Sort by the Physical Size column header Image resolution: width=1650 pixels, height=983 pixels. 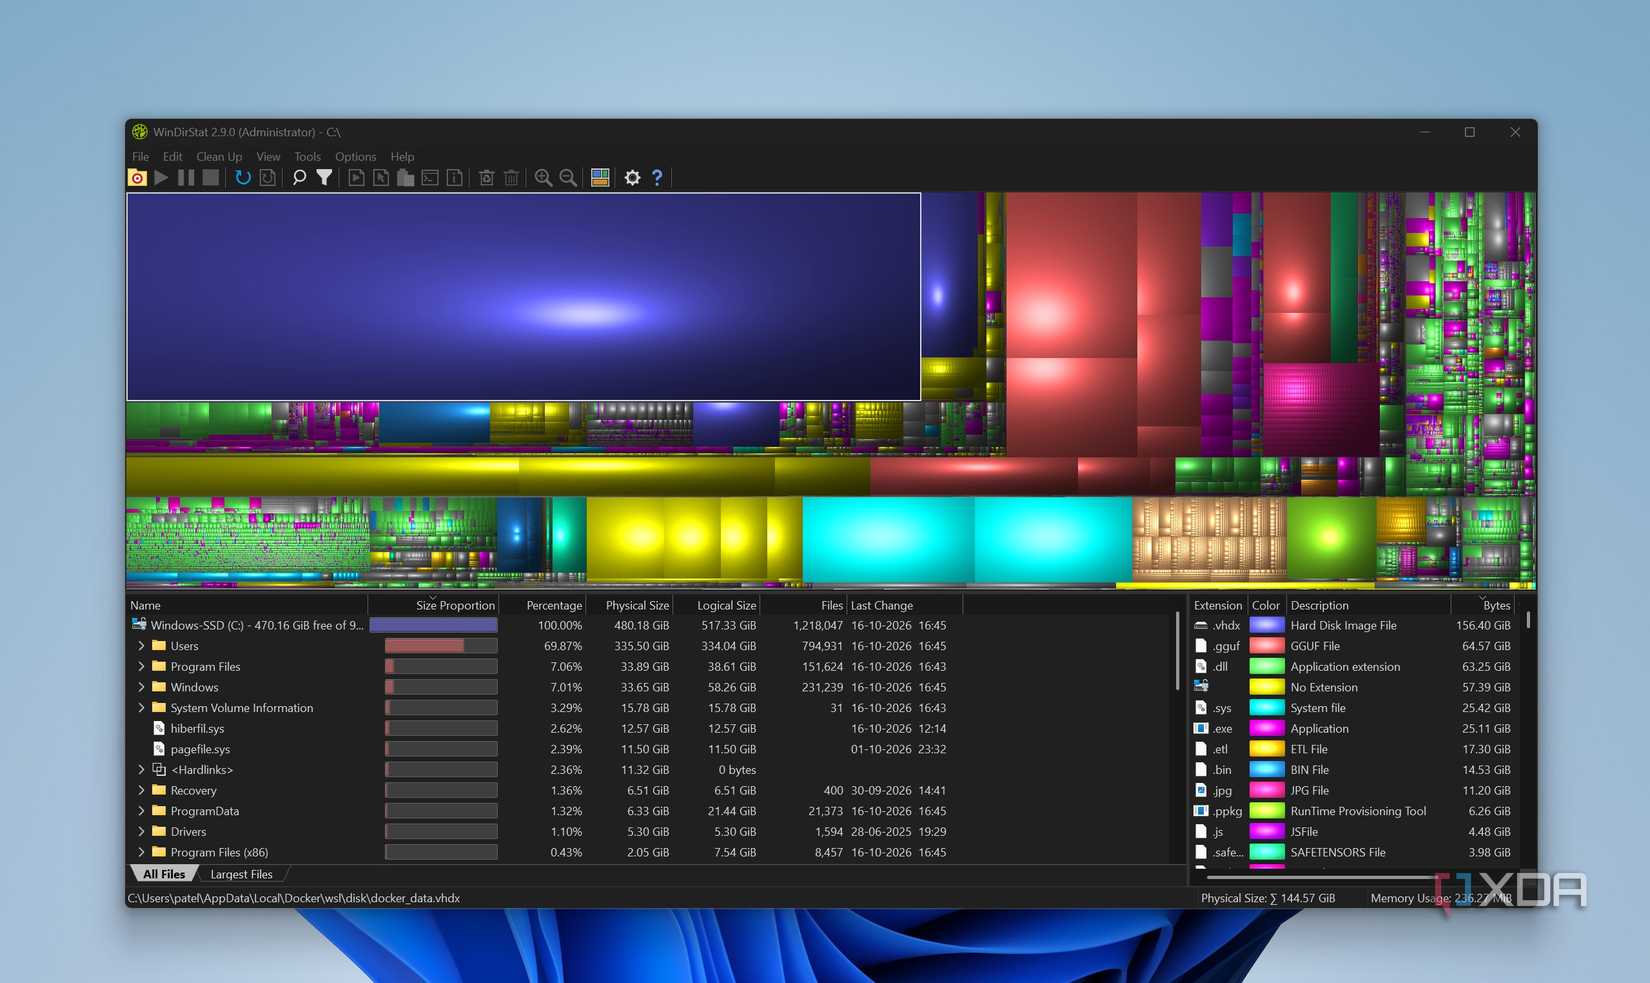(629, 605)
